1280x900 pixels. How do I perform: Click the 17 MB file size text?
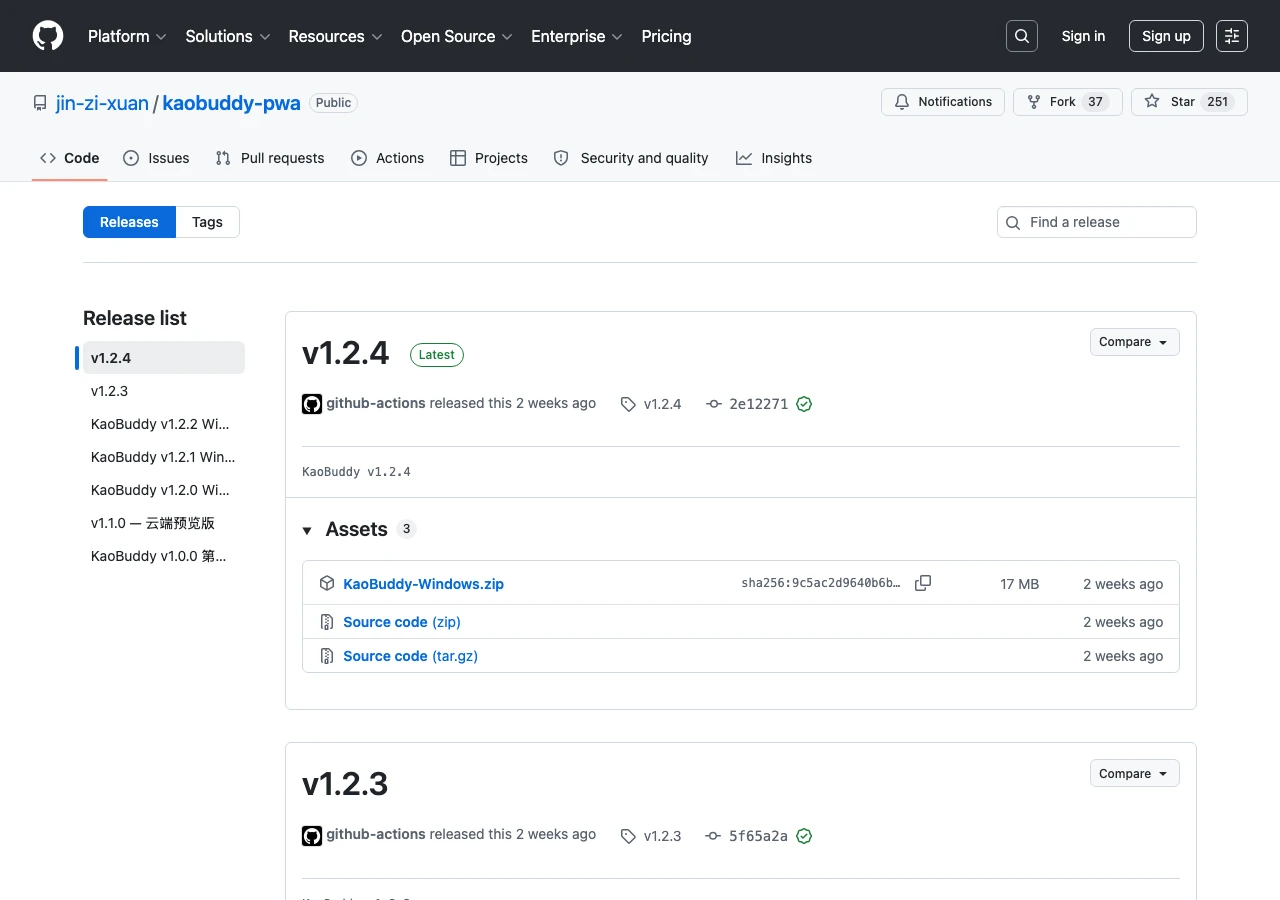(1019, 584)
